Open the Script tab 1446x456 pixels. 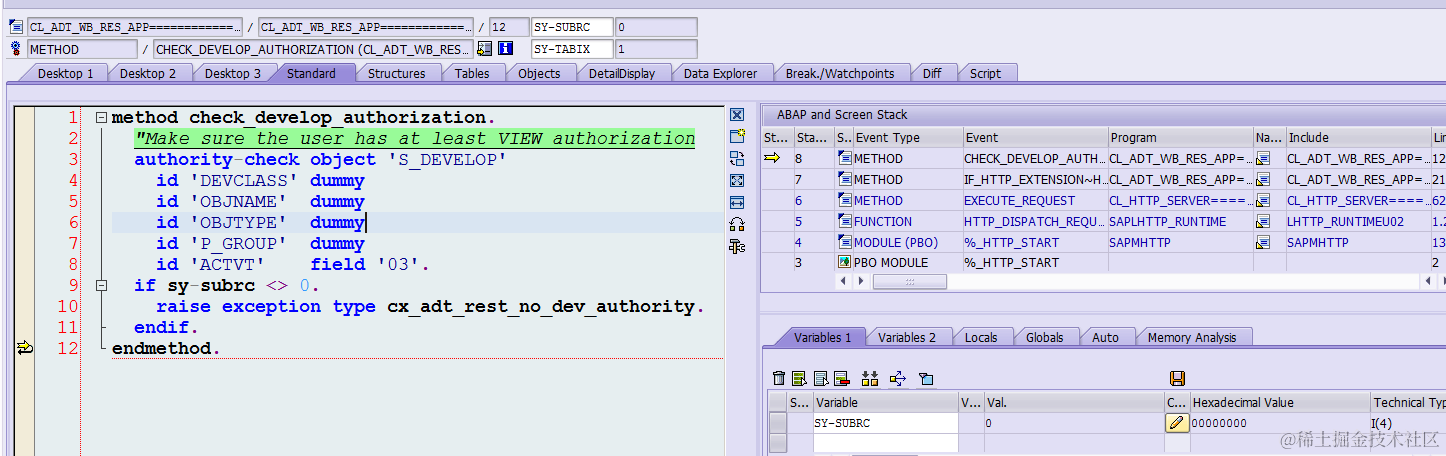tap(985, 73)
